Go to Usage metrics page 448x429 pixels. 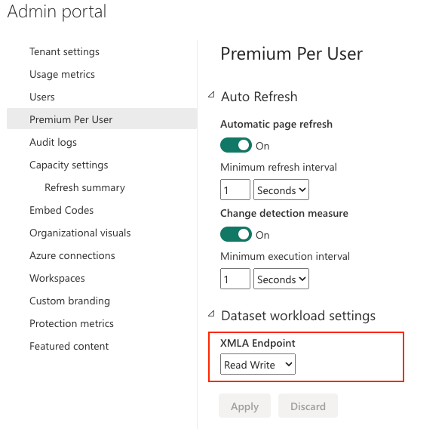(62, 74)
